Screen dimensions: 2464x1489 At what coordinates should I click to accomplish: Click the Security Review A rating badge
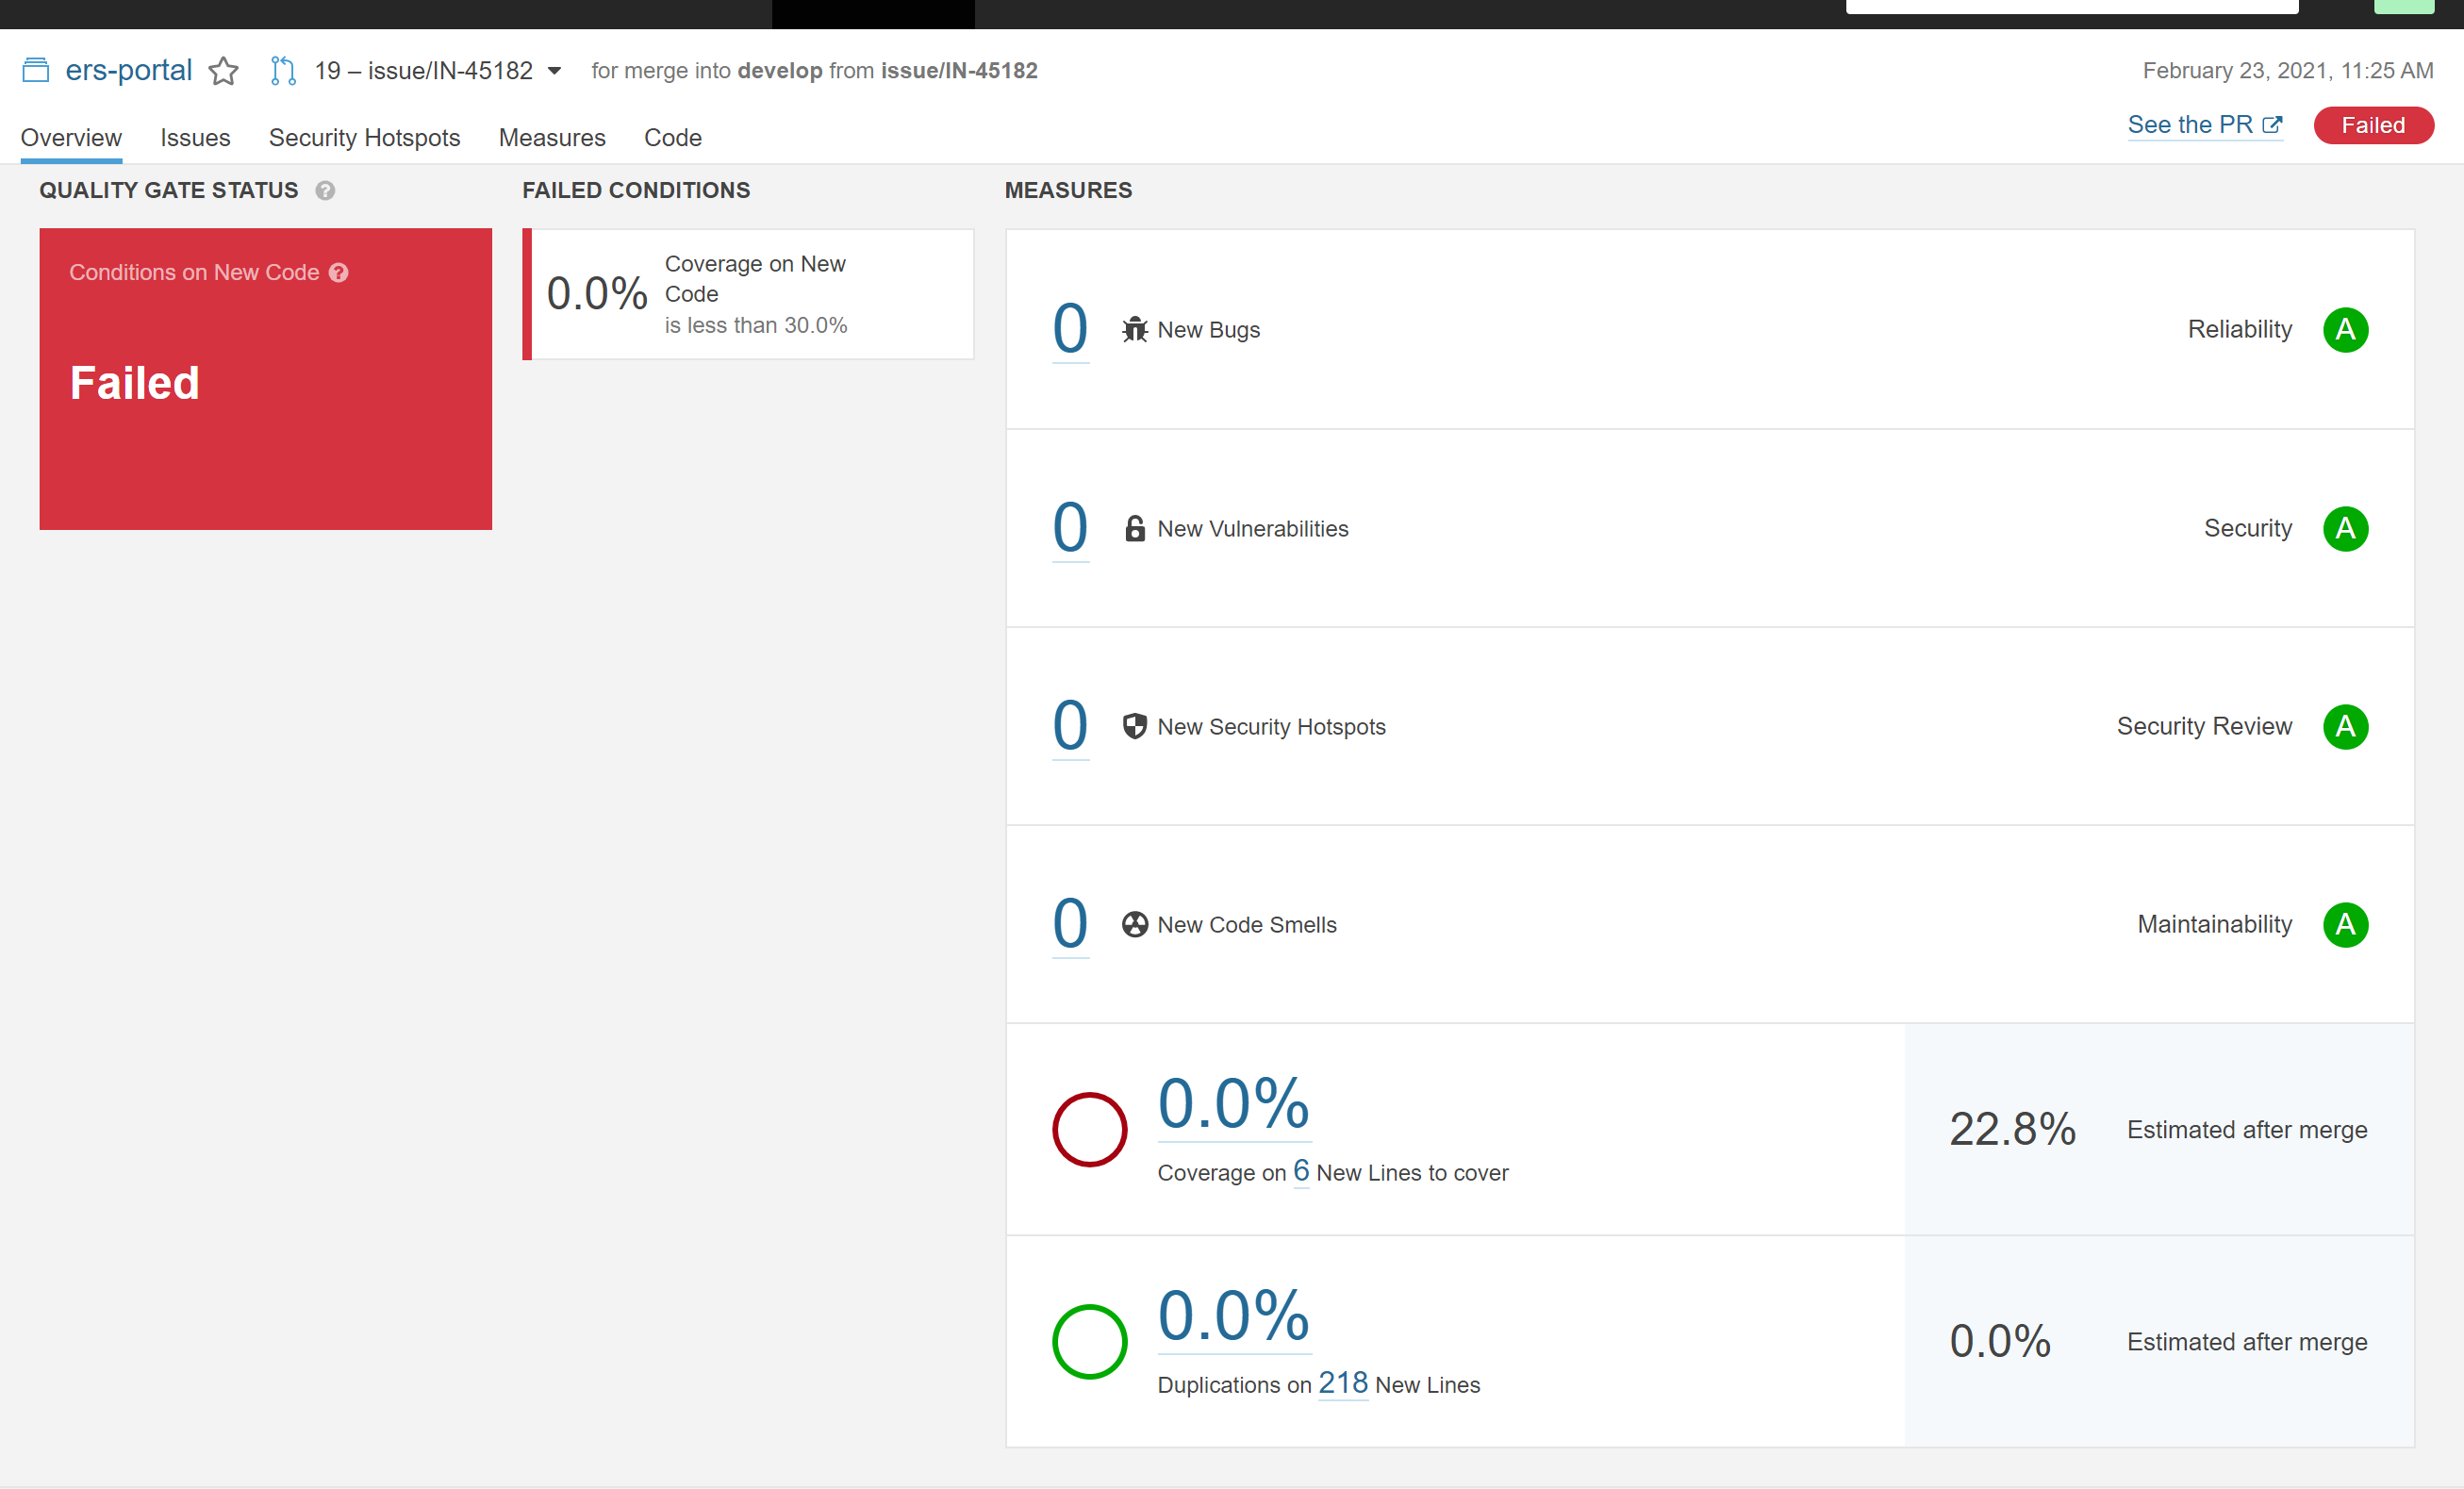pos(2344,726)
